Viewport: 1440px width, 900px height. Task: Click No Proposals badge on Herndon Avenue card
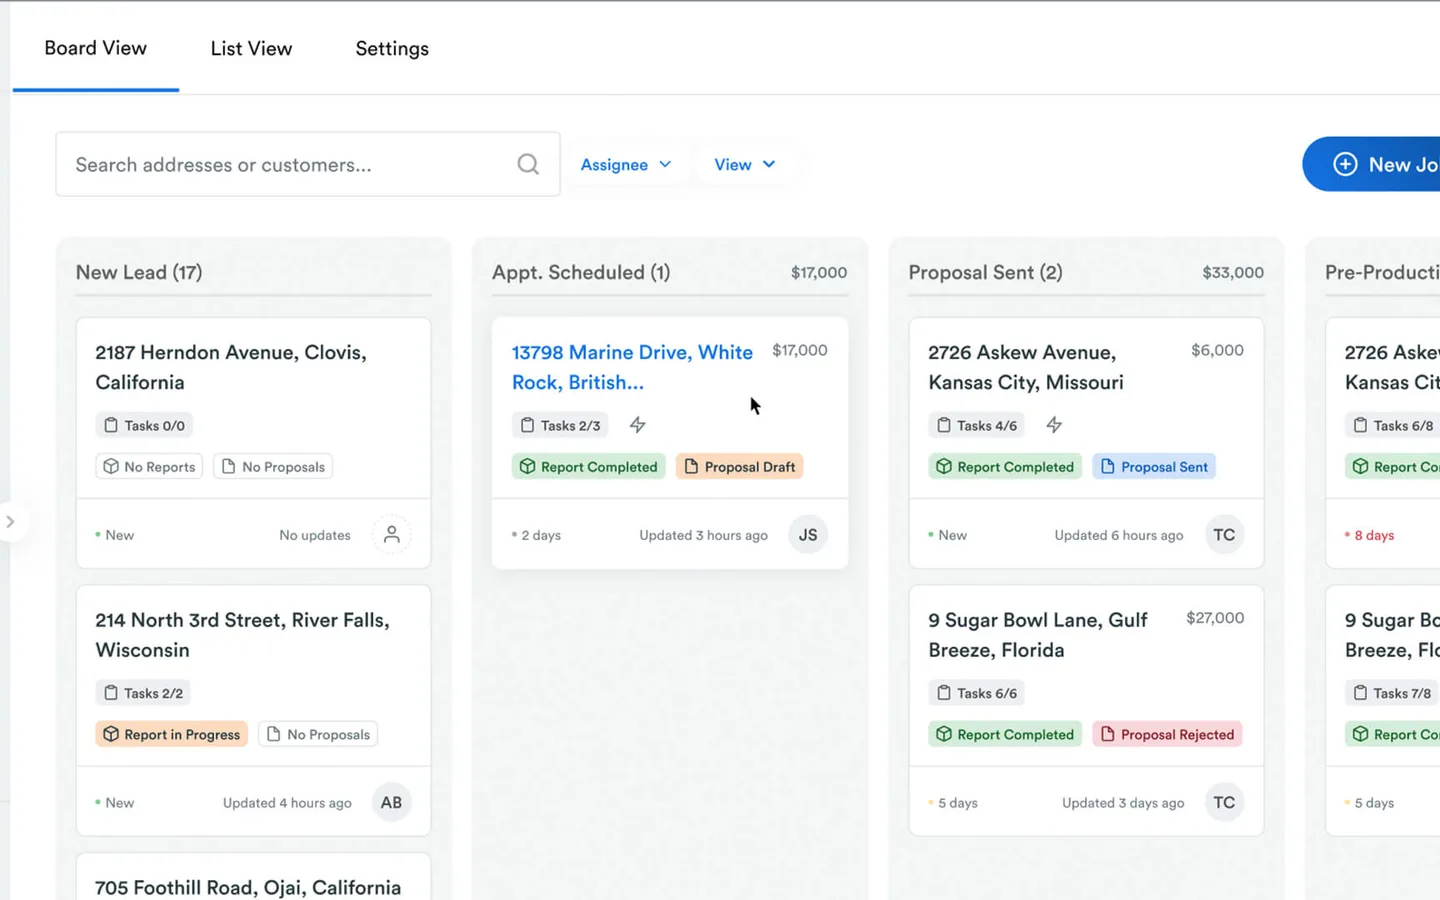click(273, 466)
